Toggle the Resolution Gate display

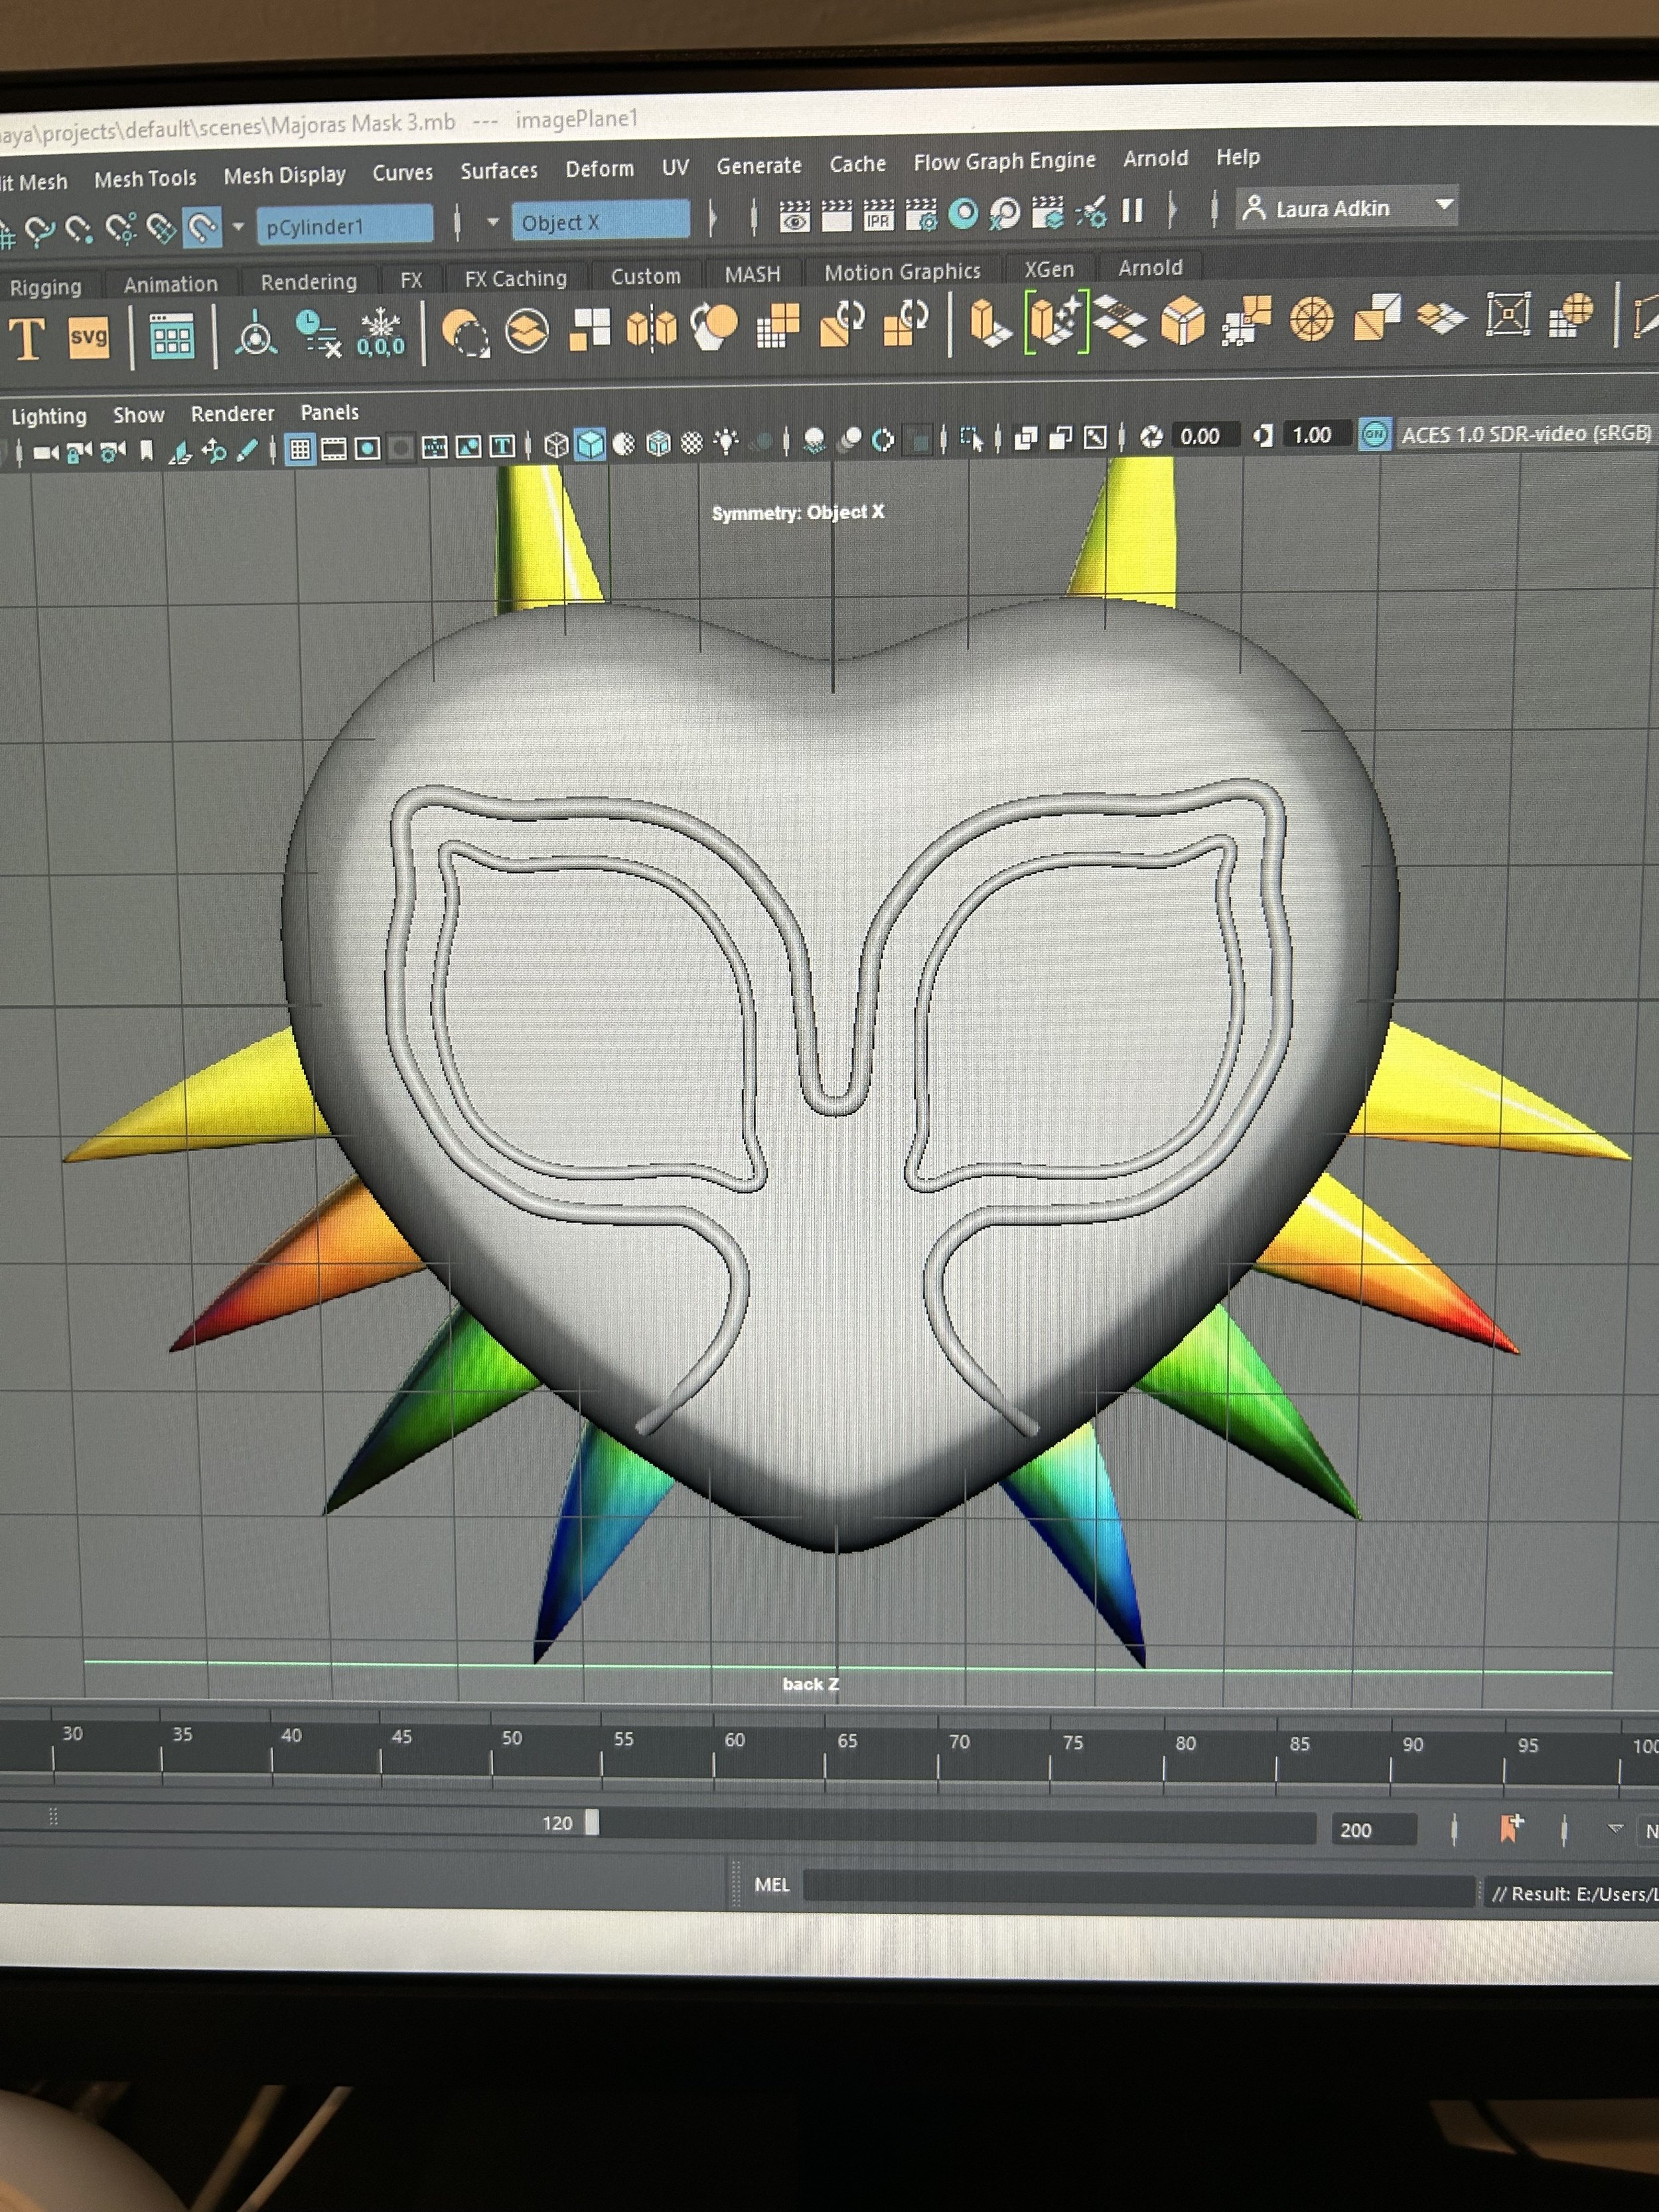(x=367, y=448)
